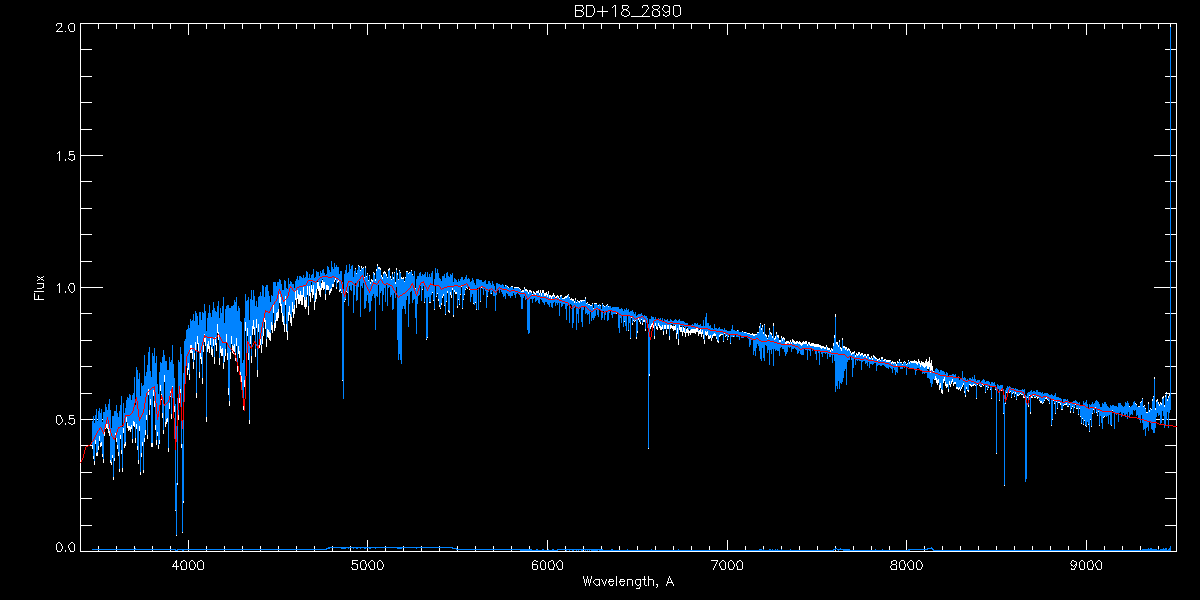Viewport: 1200px width, 600px height.
Task: Select the 5000 wavelength tick label
Action: point(367,565)
